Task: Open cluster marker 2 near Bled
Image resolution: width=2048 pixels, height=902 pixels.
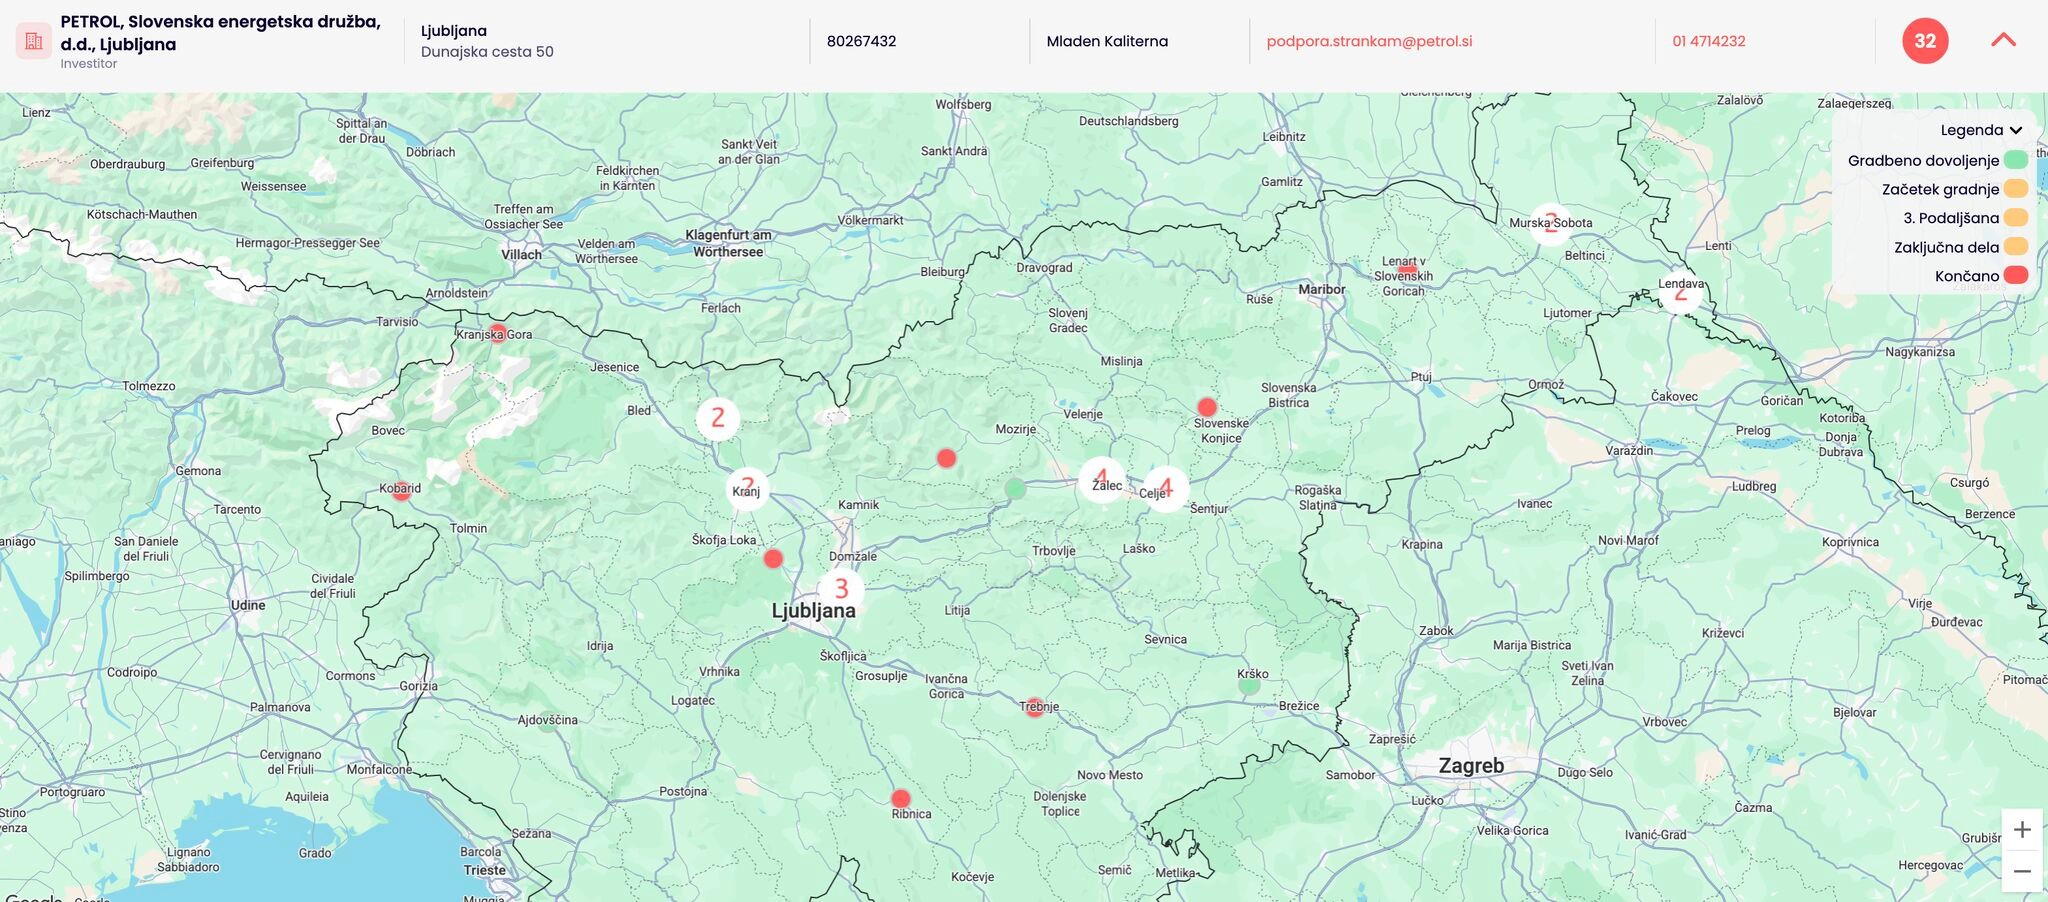Action: [718, 418]
